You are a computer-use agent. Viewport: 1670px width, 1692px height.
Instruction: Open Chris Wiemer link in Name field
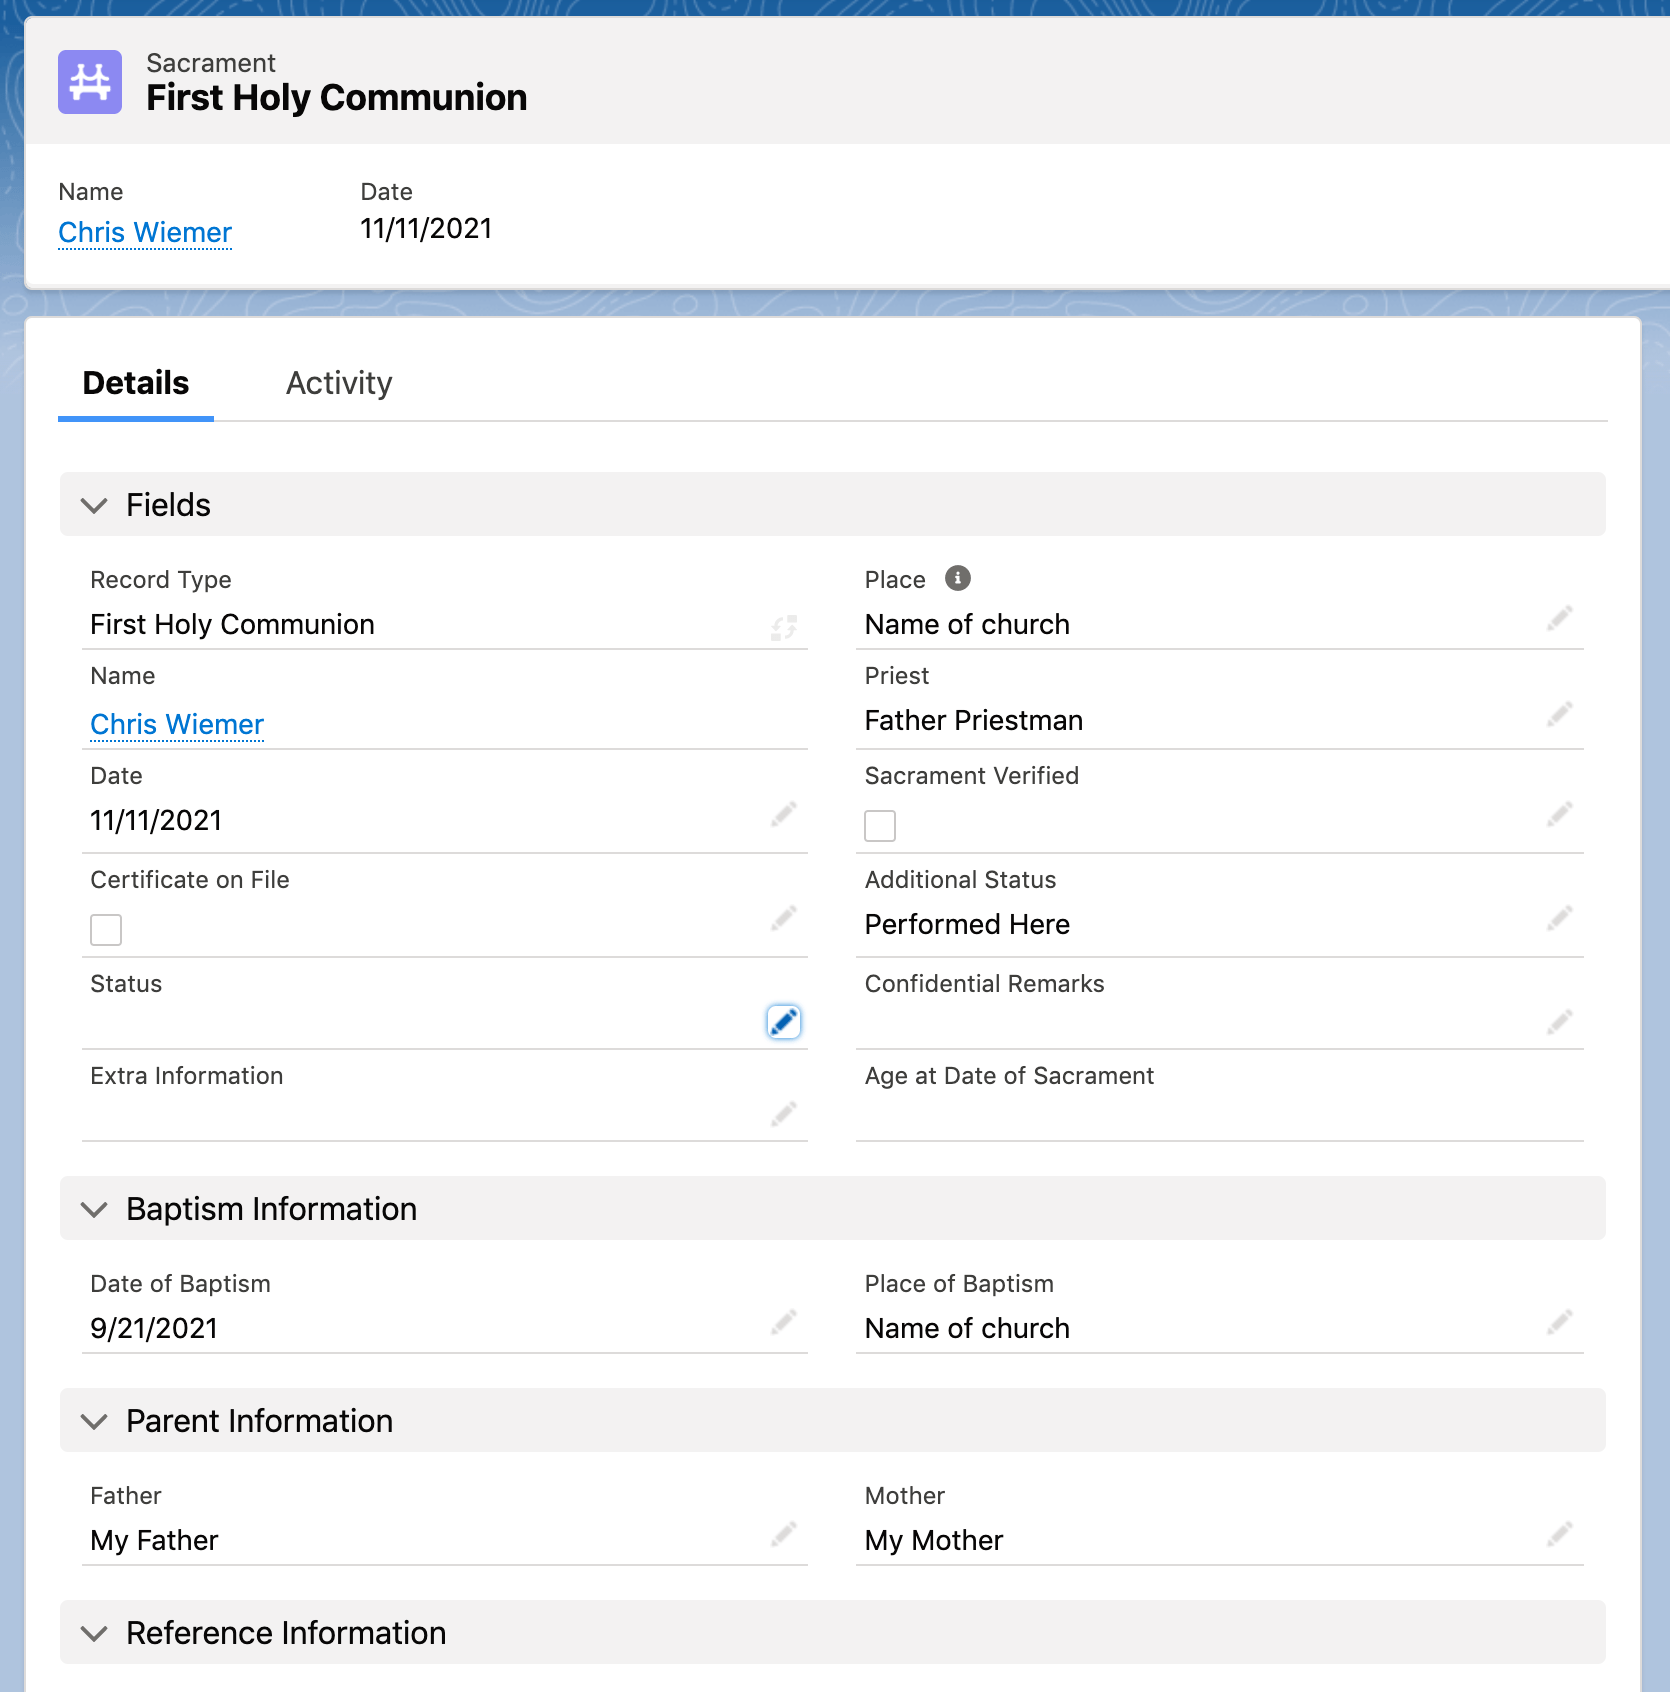point(177,724)
